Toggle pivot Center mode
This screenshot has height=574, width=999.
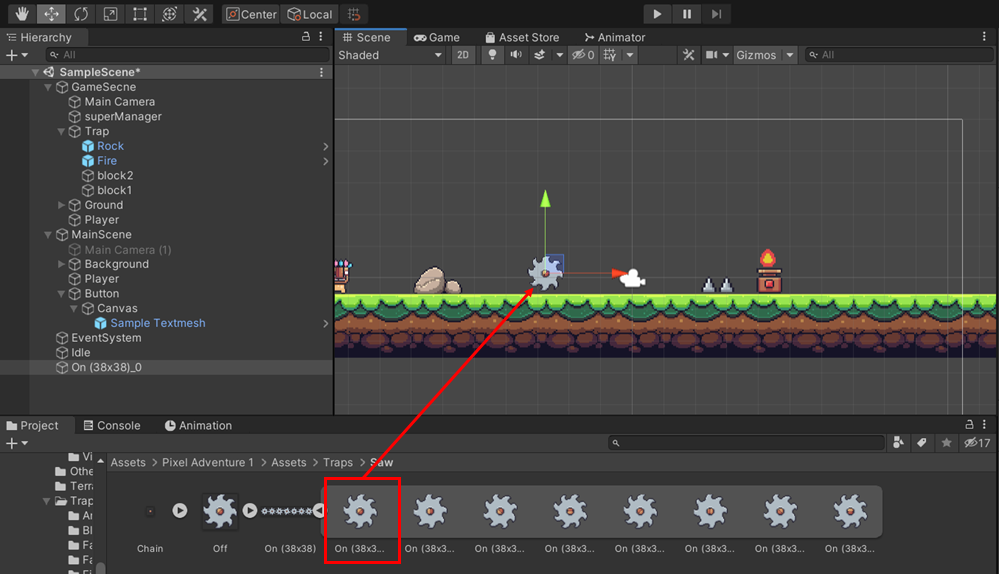[251, 14]
